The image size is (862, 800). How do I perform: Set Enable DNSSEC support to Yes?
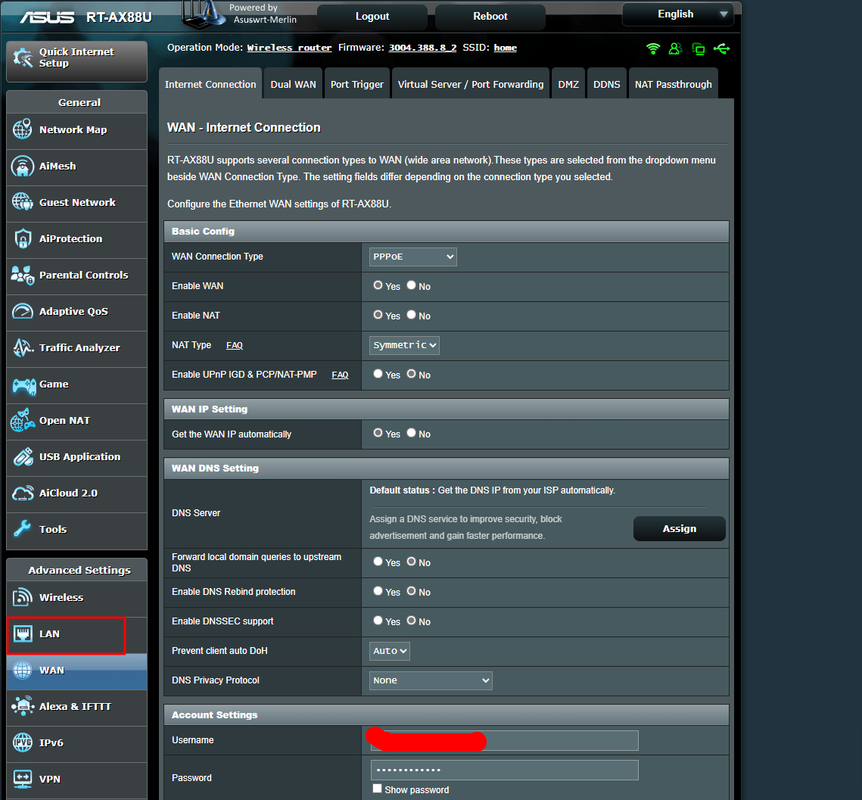[378, 621]
